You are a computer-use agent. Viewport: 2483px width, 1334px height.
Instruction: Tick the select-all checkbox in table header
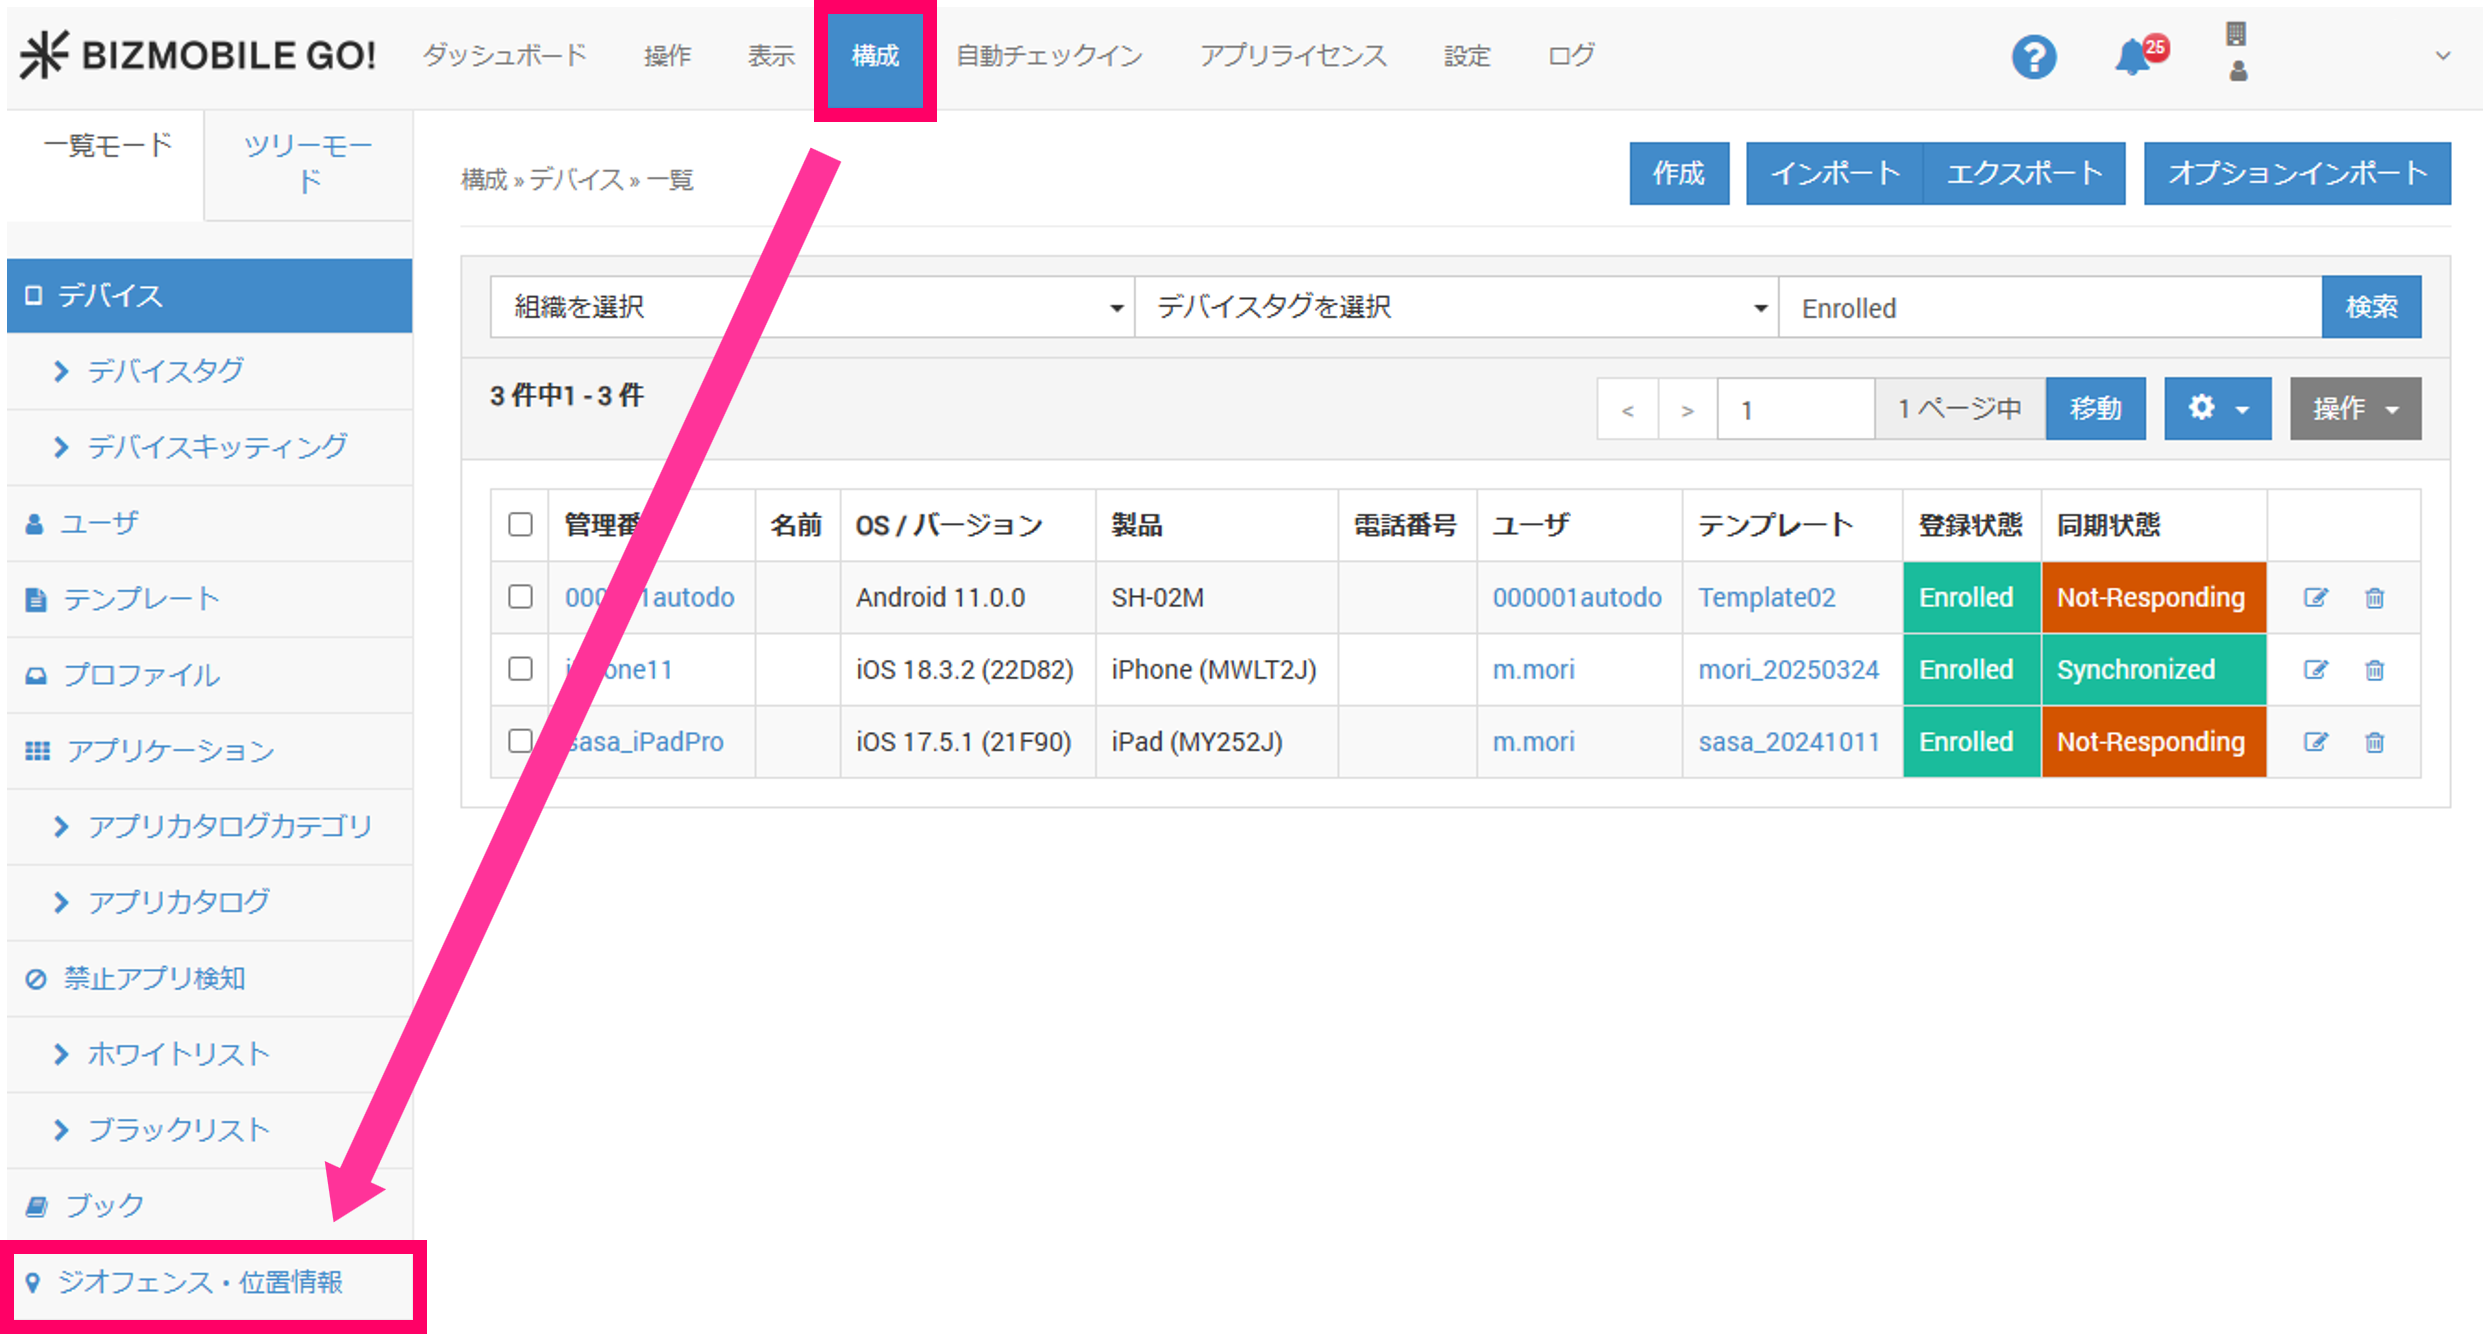(520, 525)
